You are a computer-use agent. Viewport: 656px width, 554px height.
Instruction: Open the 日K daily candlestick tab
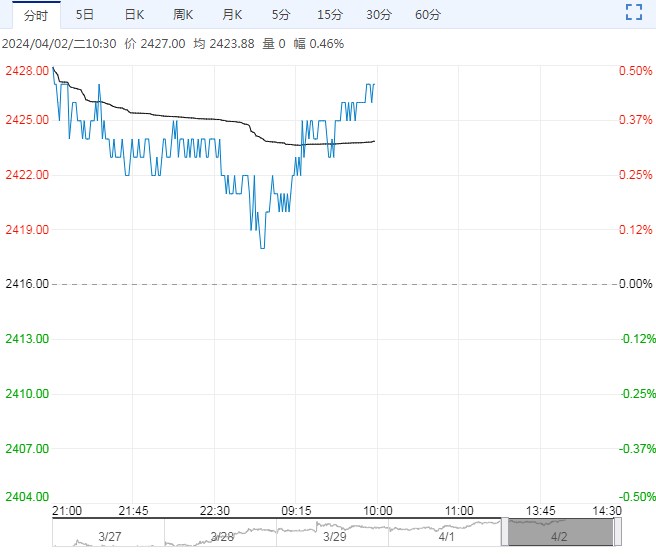[x=134, y=14]
